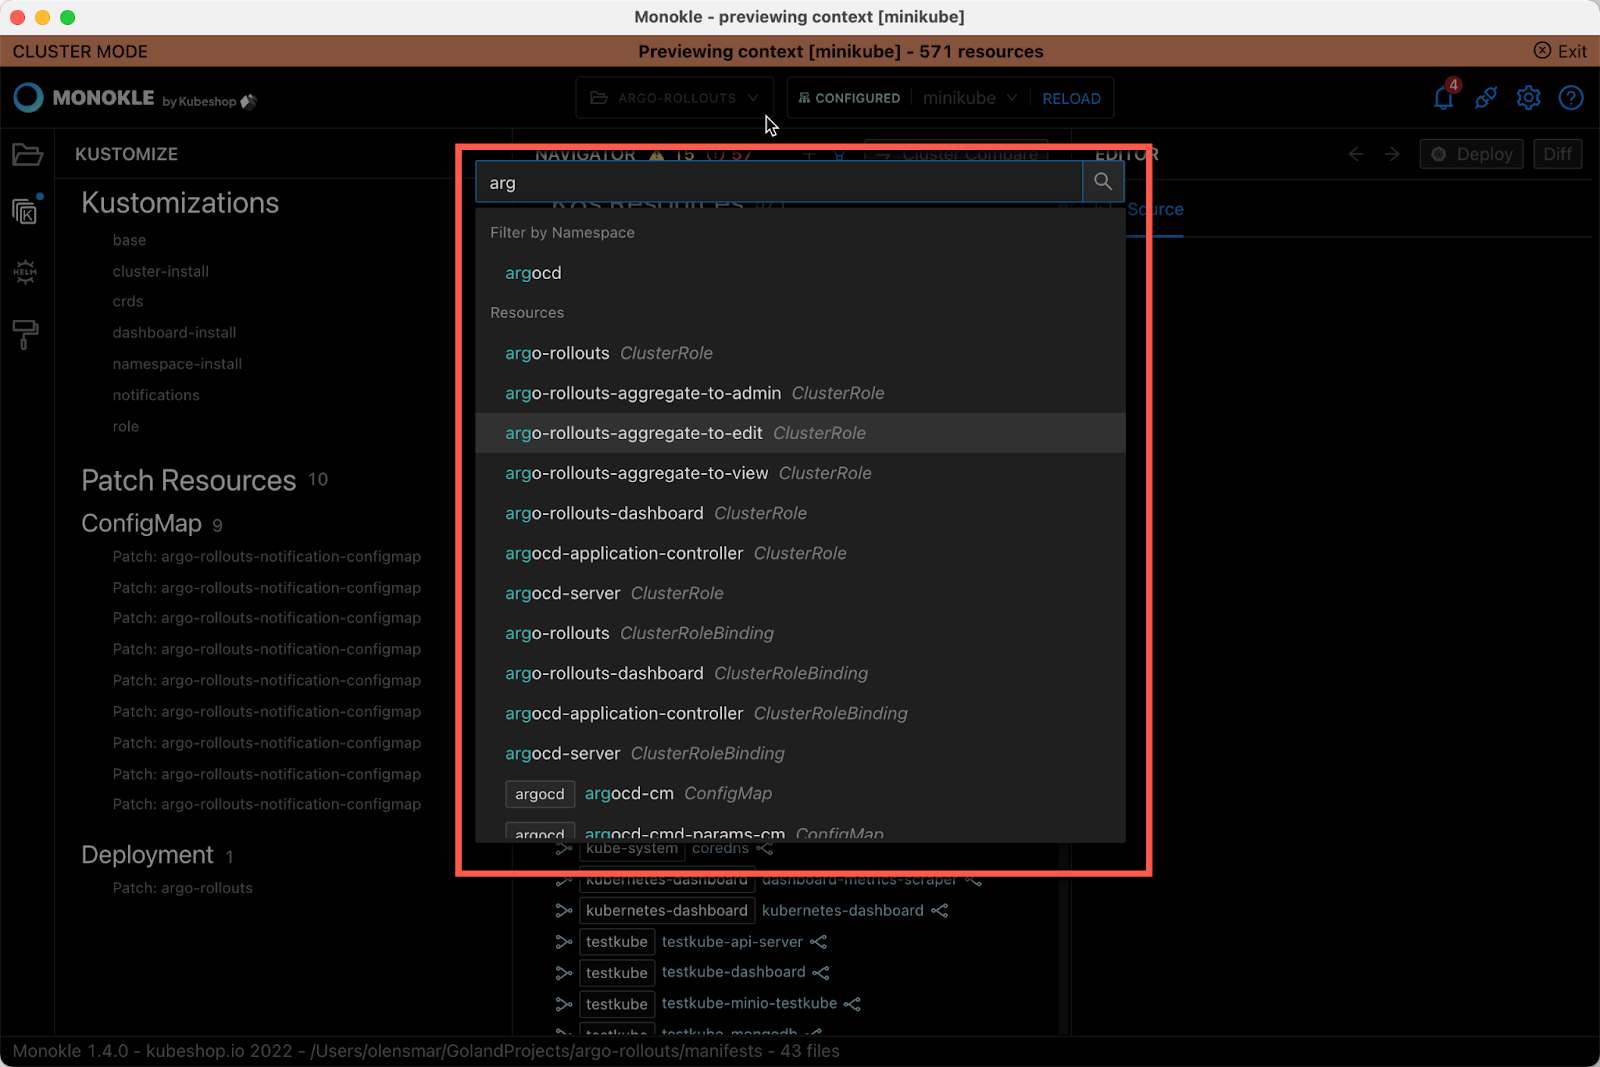The height and width of the screenshot is (1067, 1600).
Task: Select testkube-minio-testkube resource in navigator
Action: tap(749, 1003)
